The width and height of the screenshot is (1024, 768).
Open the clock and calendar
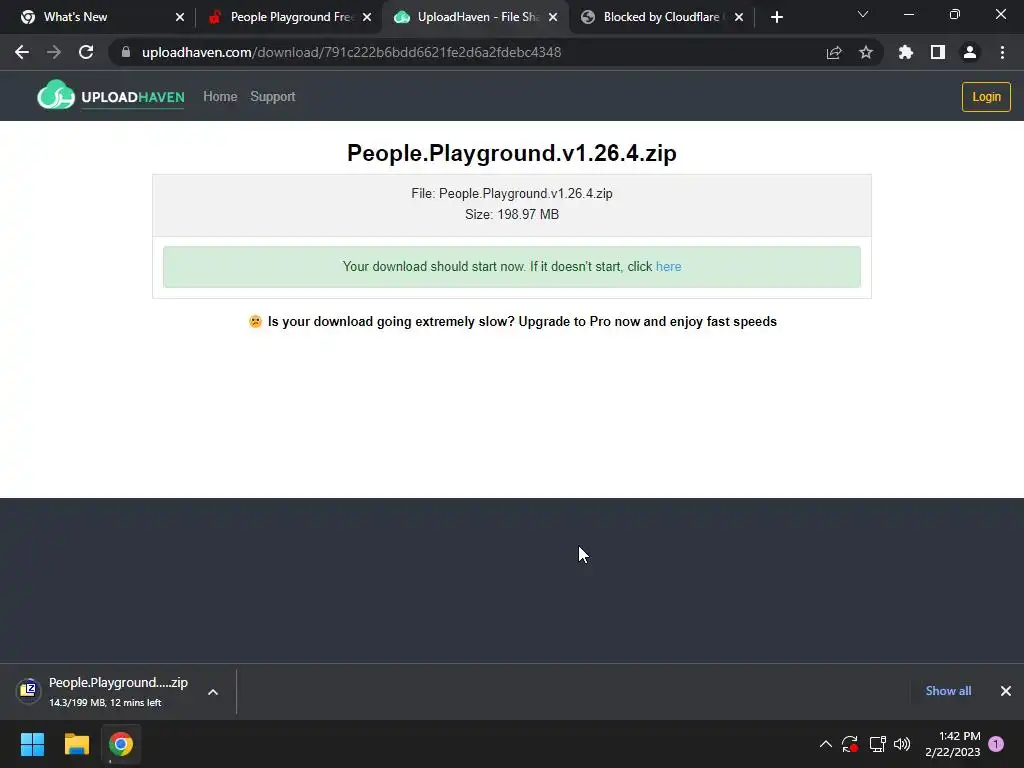pos(953,744)
